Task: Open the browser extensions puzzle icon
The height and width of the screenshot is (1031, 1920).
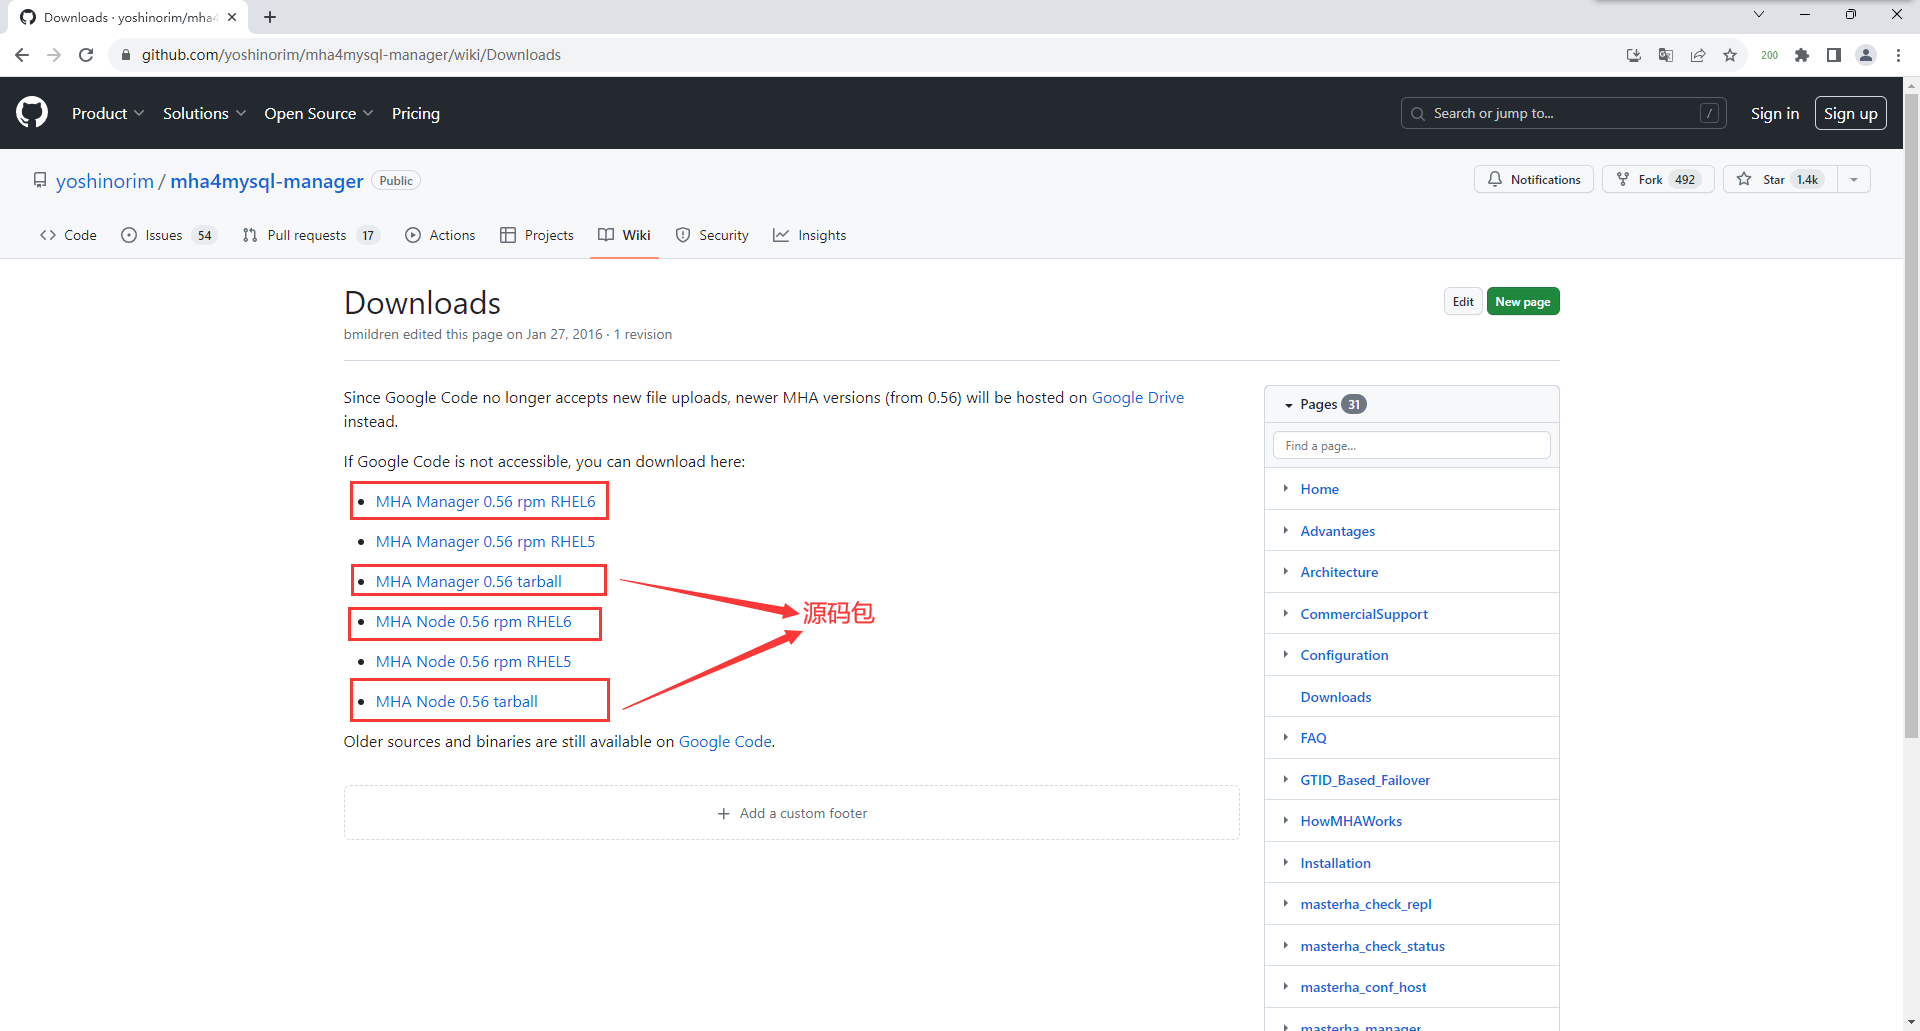Action: [x=1802, y=55]
